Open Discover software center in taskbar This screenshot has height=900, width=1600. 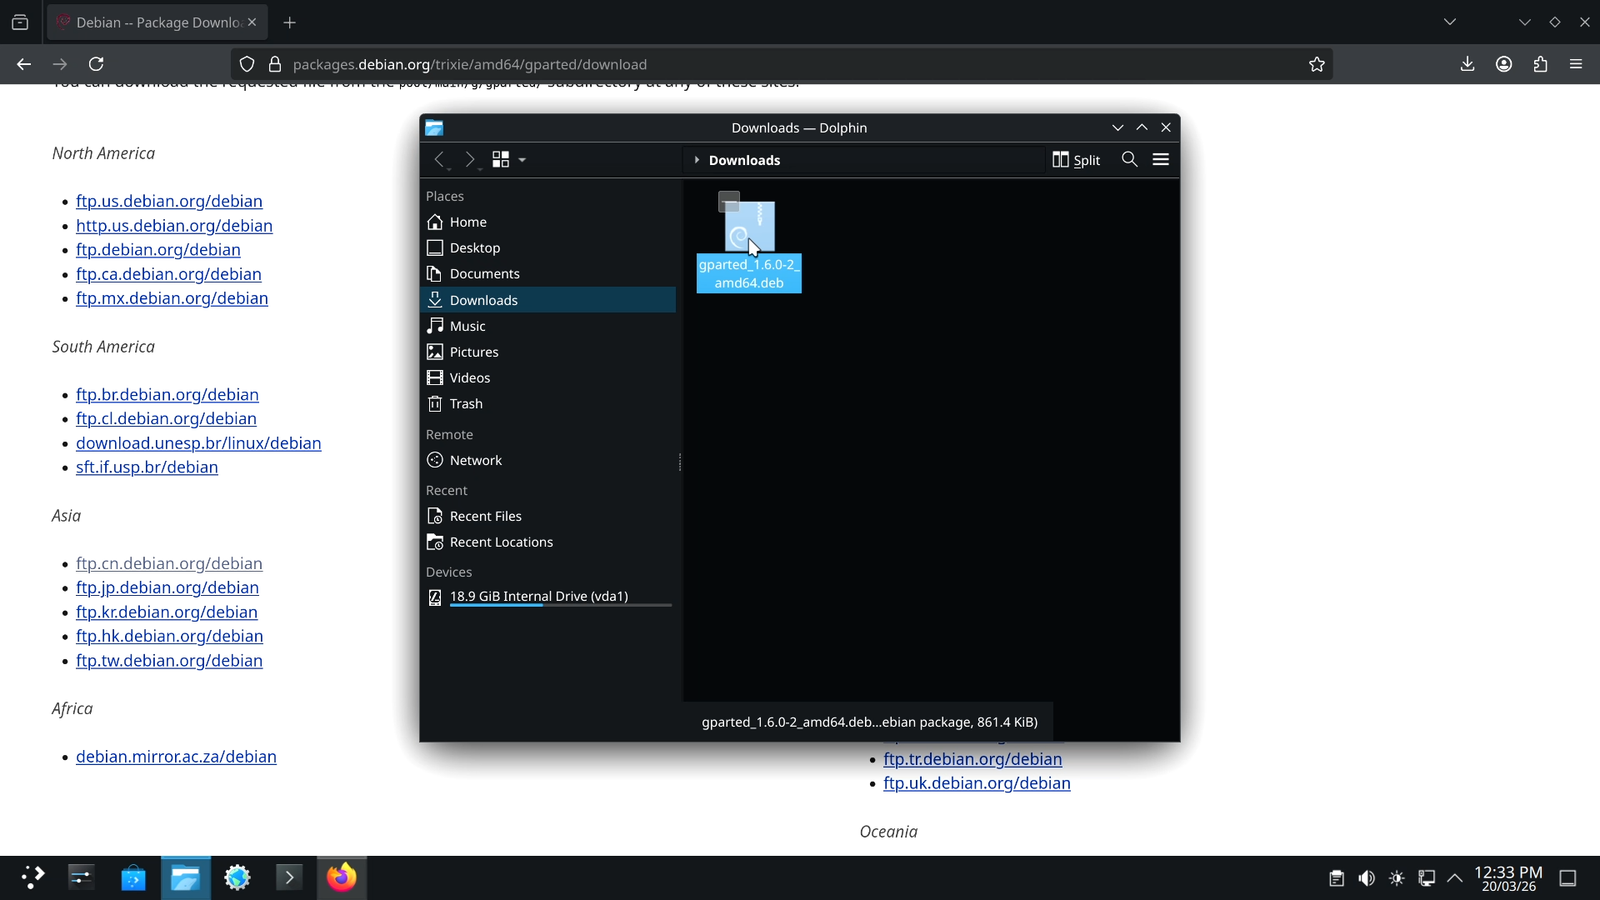pyautogui.click(x=133, y=878)
